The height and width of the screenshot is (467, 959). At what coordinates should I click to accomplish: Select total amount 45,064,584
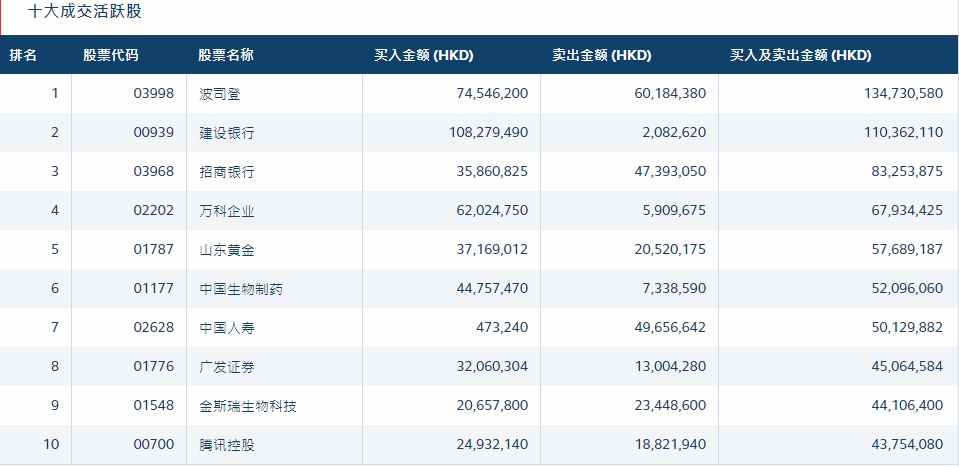click(908, 367)
